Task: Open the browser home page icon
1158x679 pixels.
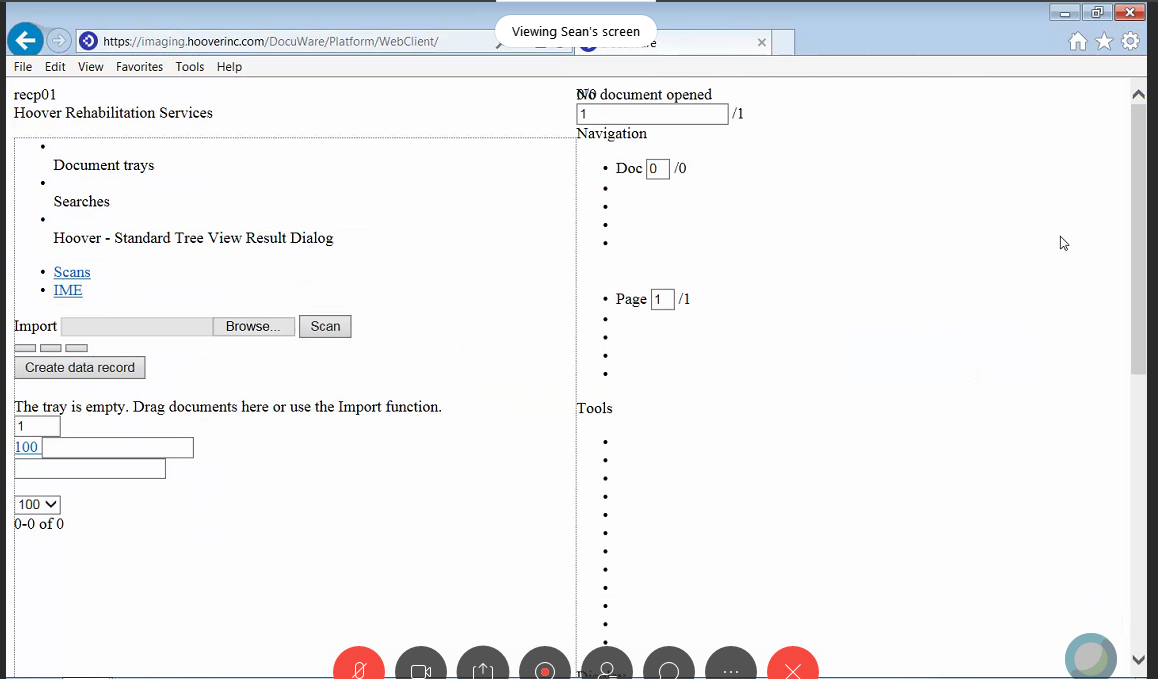Action: [x=1078, y=41]
